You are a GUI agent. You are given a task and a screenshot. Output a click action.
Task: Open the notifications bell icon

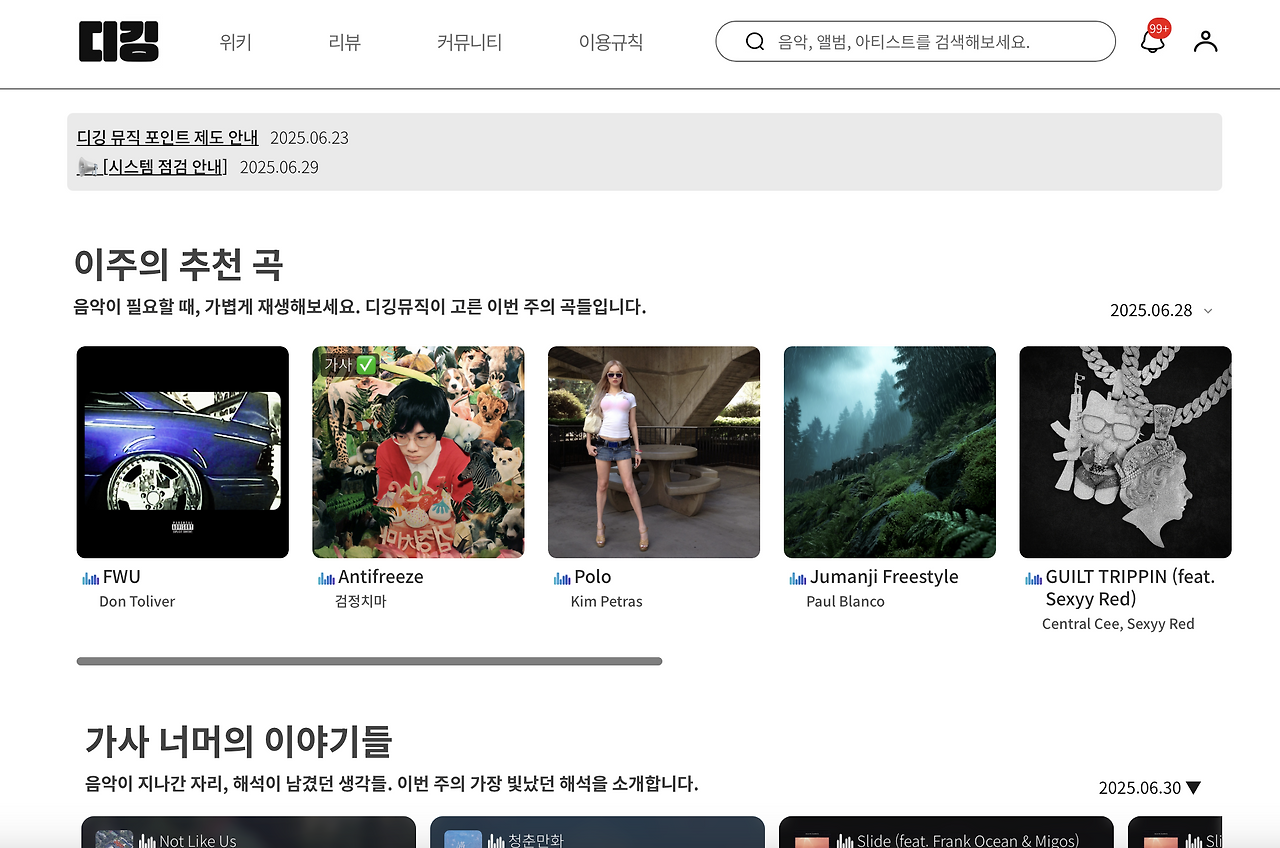tap(1153, 41)
